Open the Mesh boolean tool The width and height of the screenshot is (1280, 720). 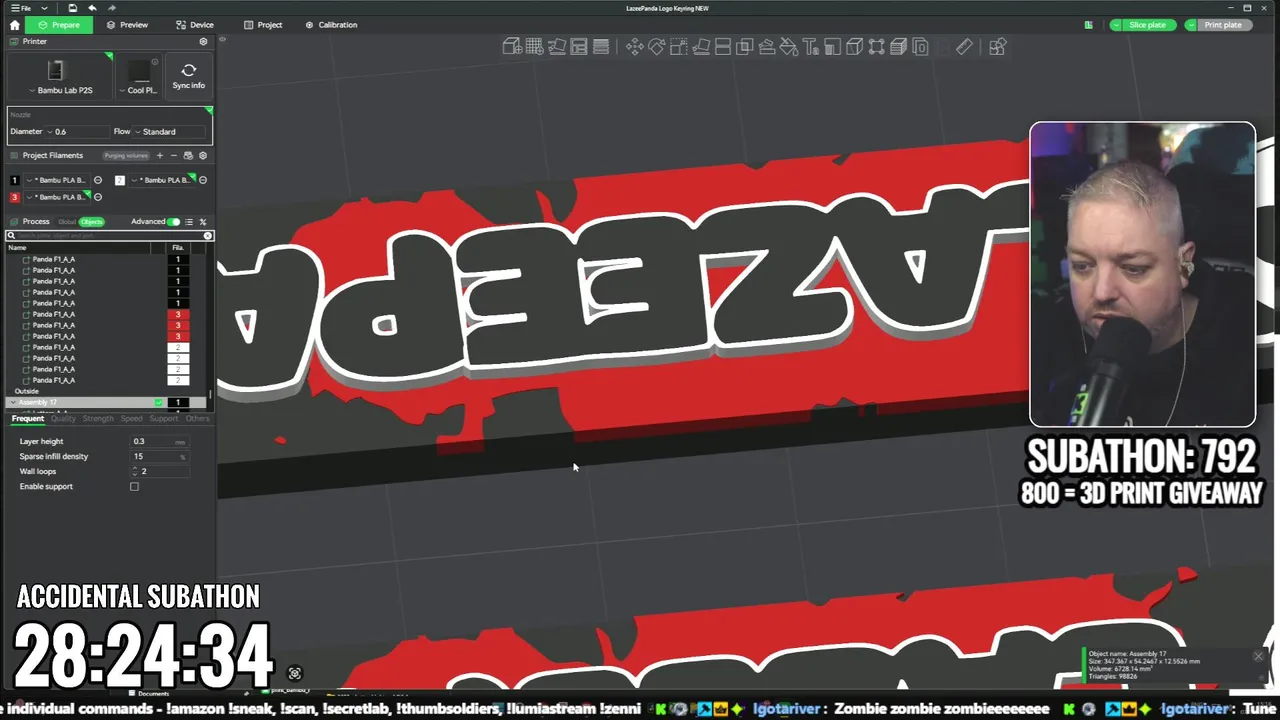click(x=744, y=47)
